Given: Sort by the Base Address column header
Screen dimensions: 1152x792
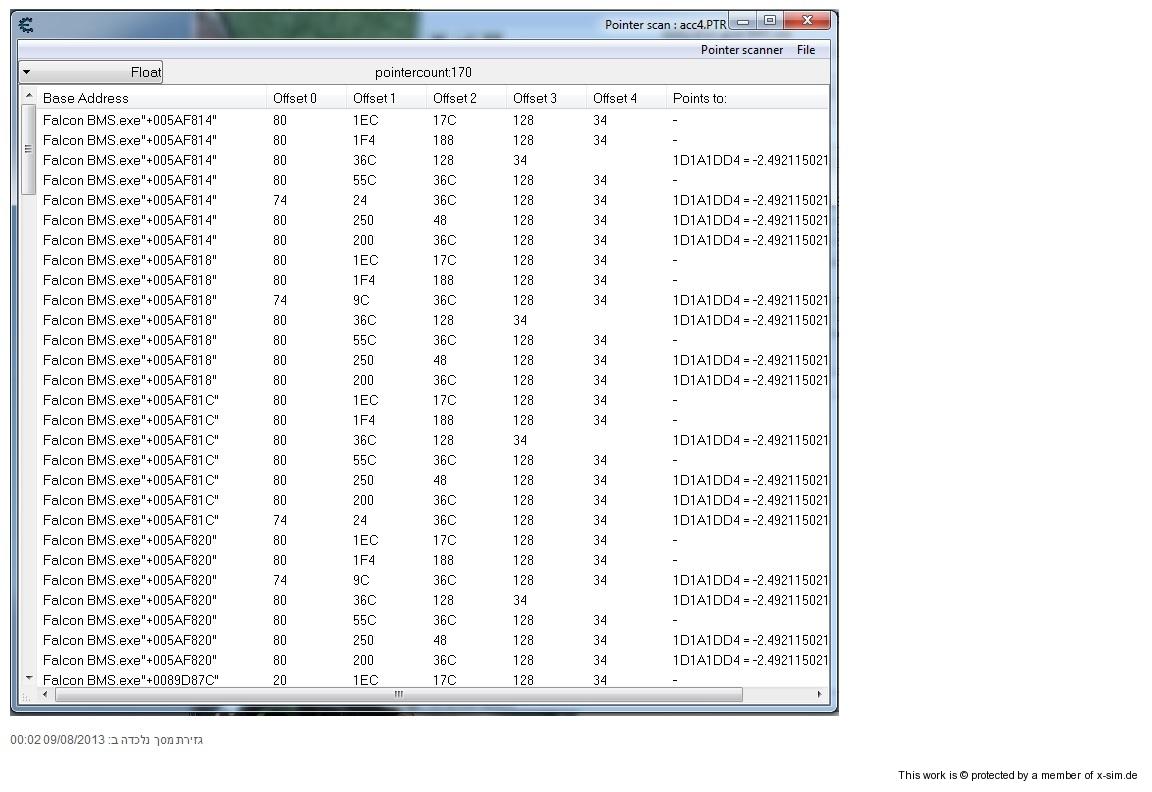Looking at the screenshot, I should coord(86,98).
